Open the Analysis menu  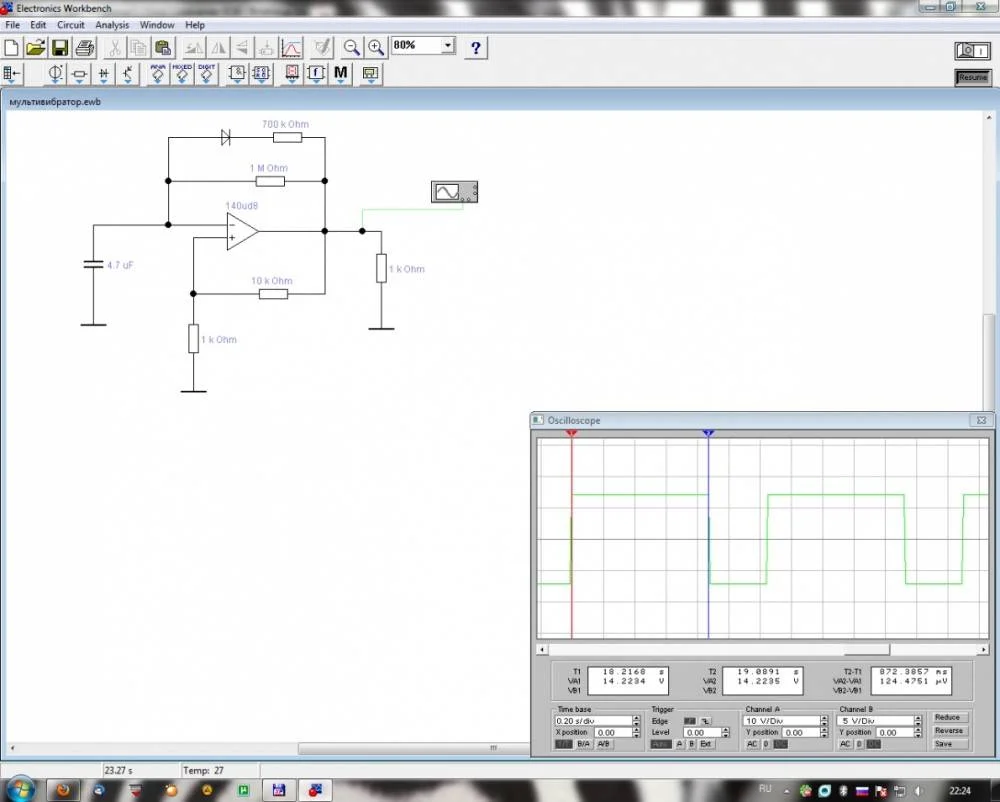[x=112, y=25]
